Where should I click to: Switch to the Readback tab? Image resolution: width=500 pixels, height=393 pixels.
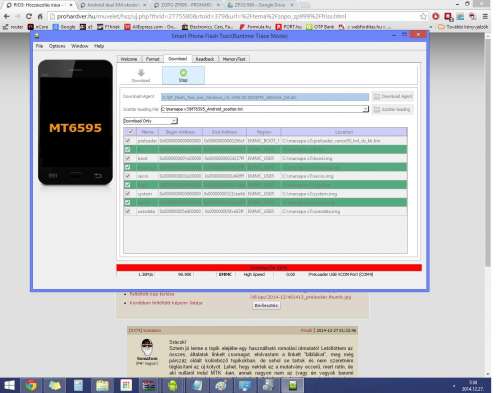click(x=205, y=59)
